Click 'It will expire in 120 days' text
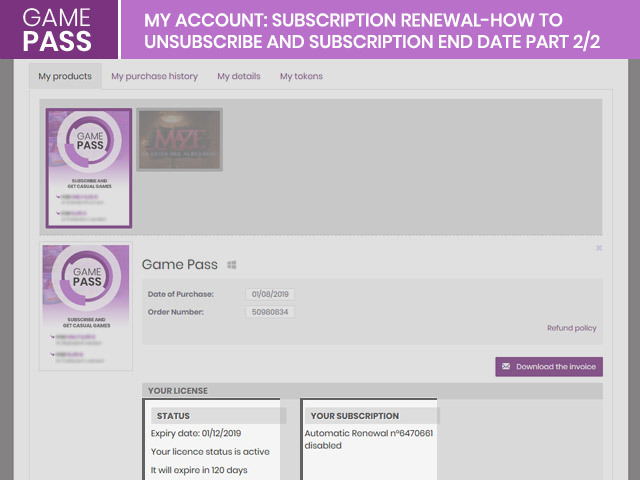640x480 pixels. [199, 470]
